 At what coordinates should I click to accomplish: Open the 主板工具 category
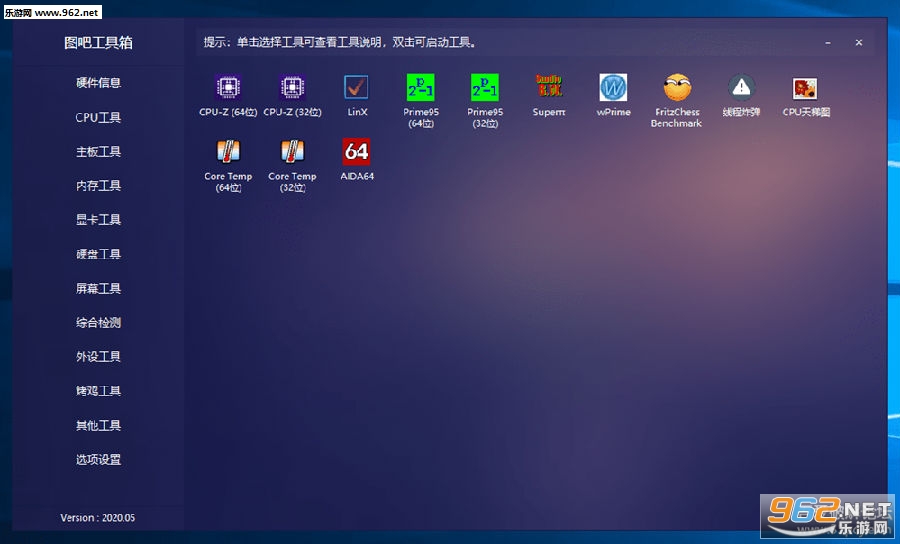[98, 151]
